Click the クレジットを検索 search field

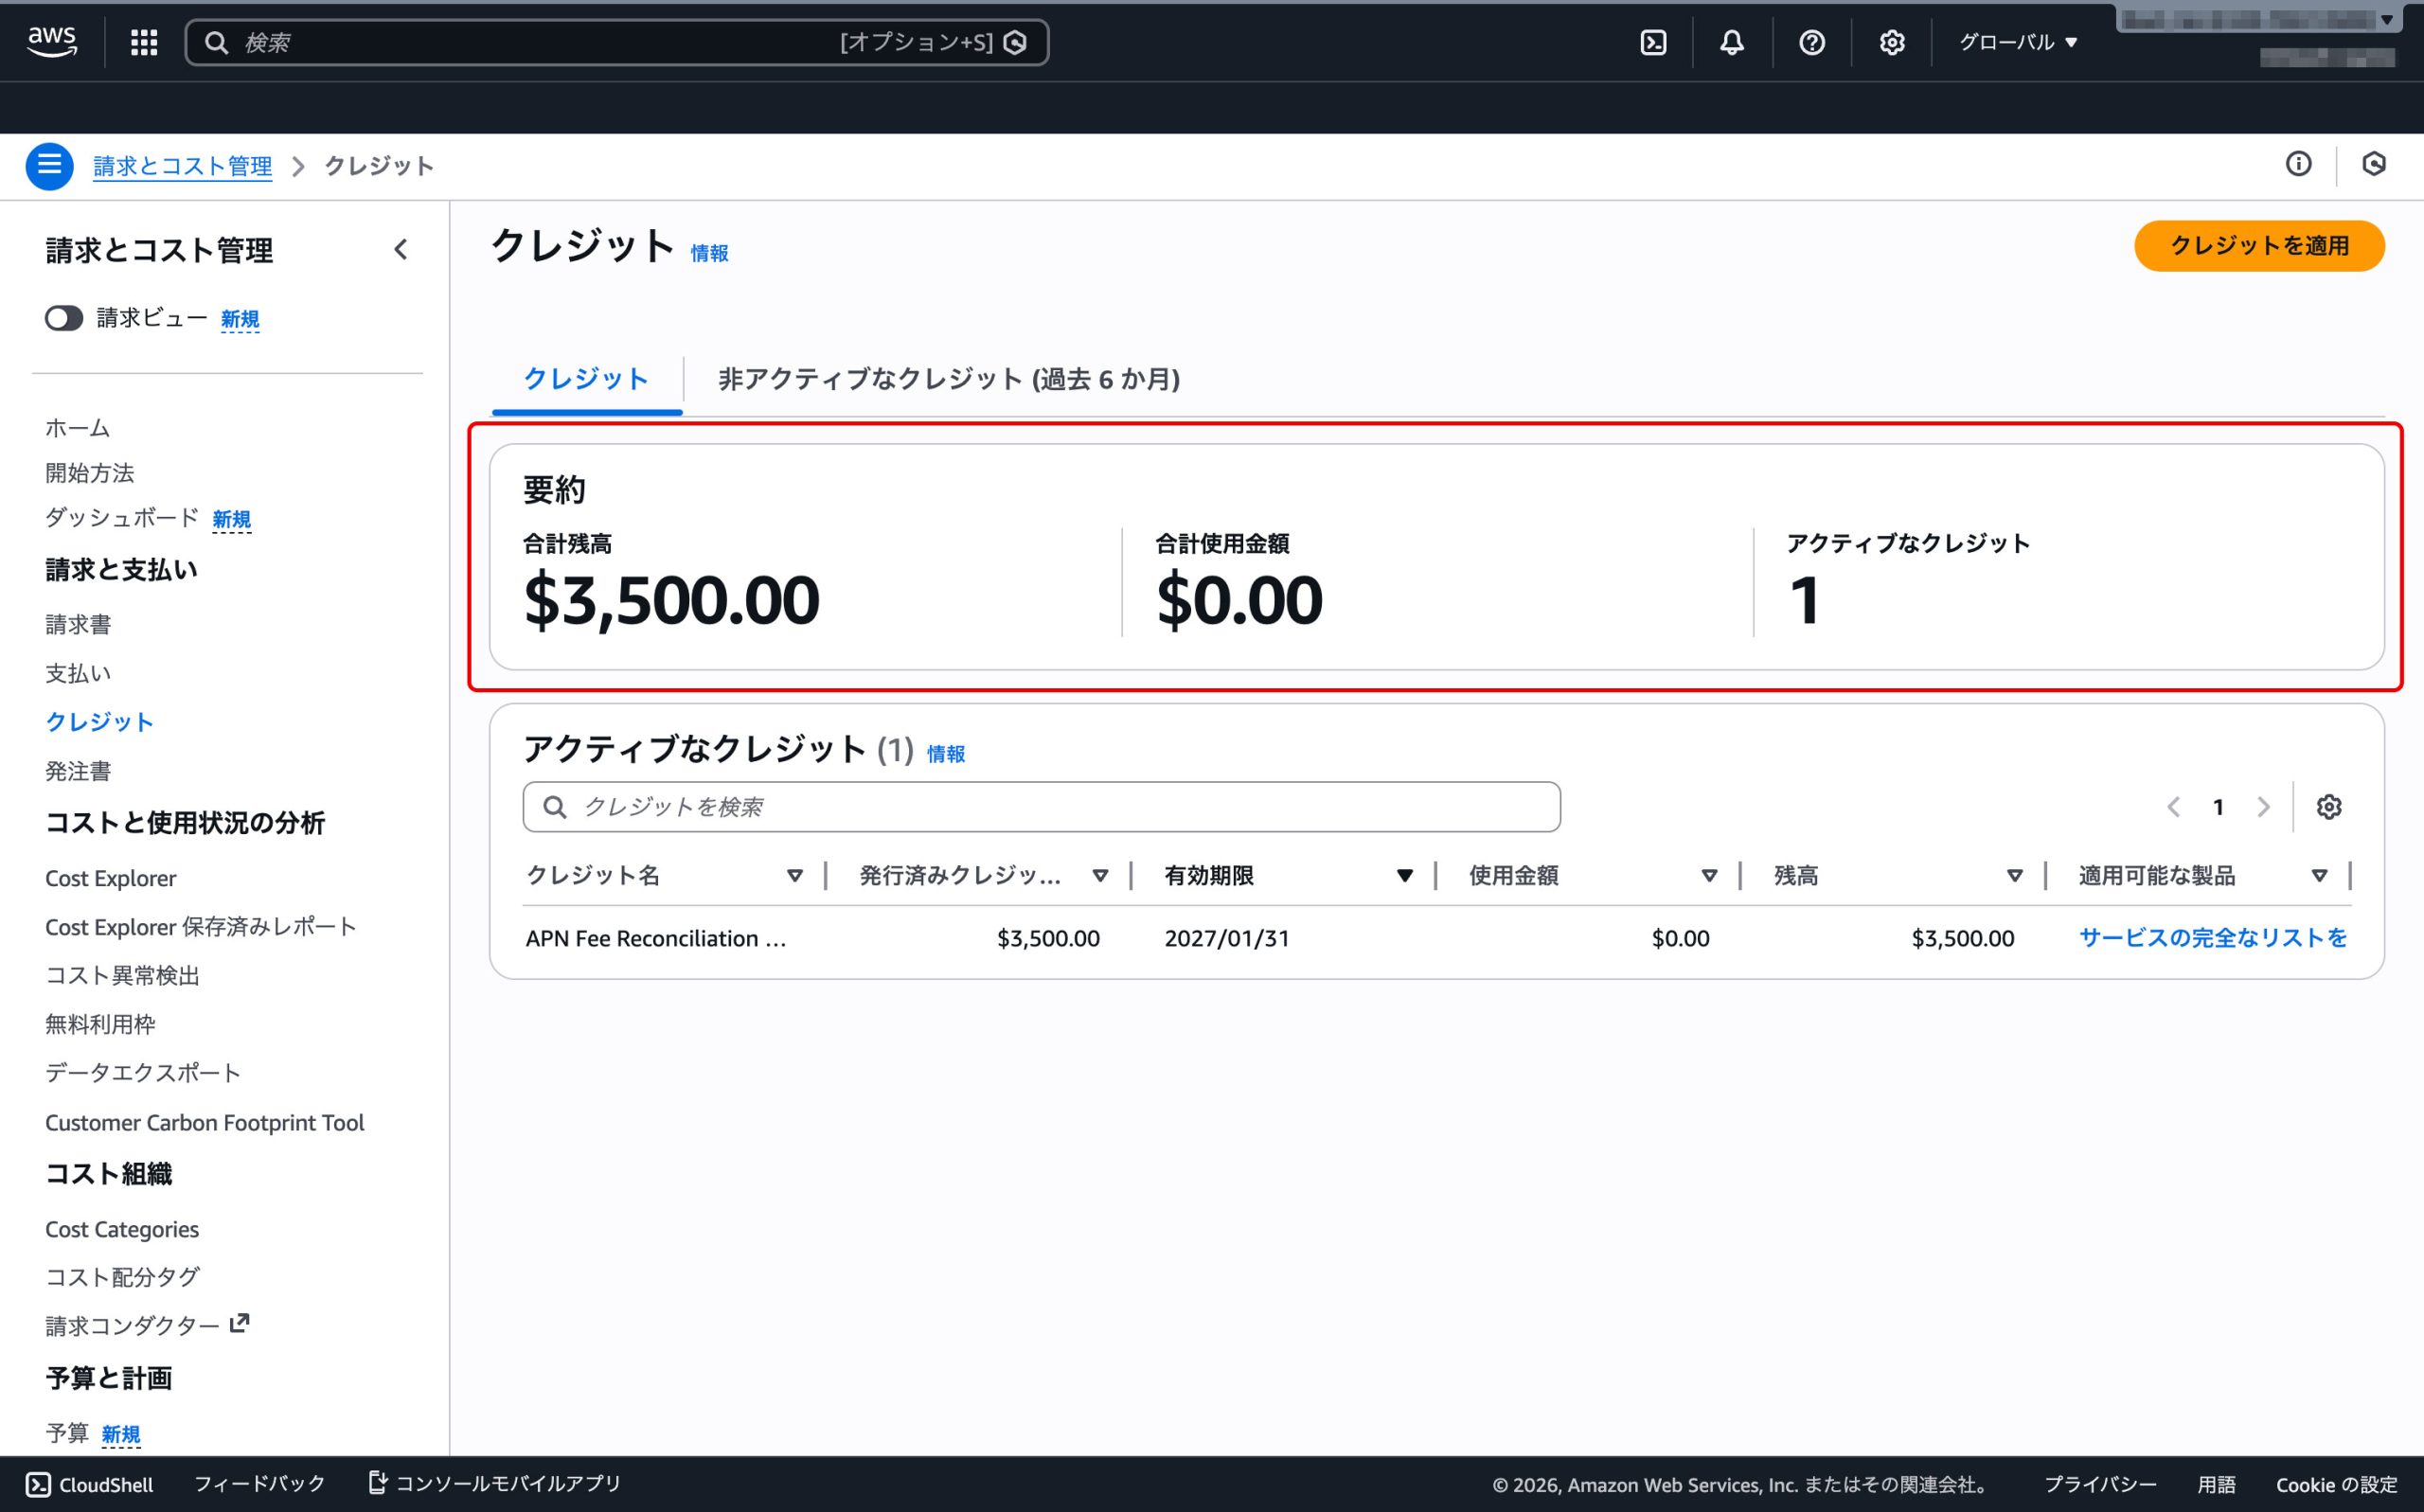[x=1040, y=807]
